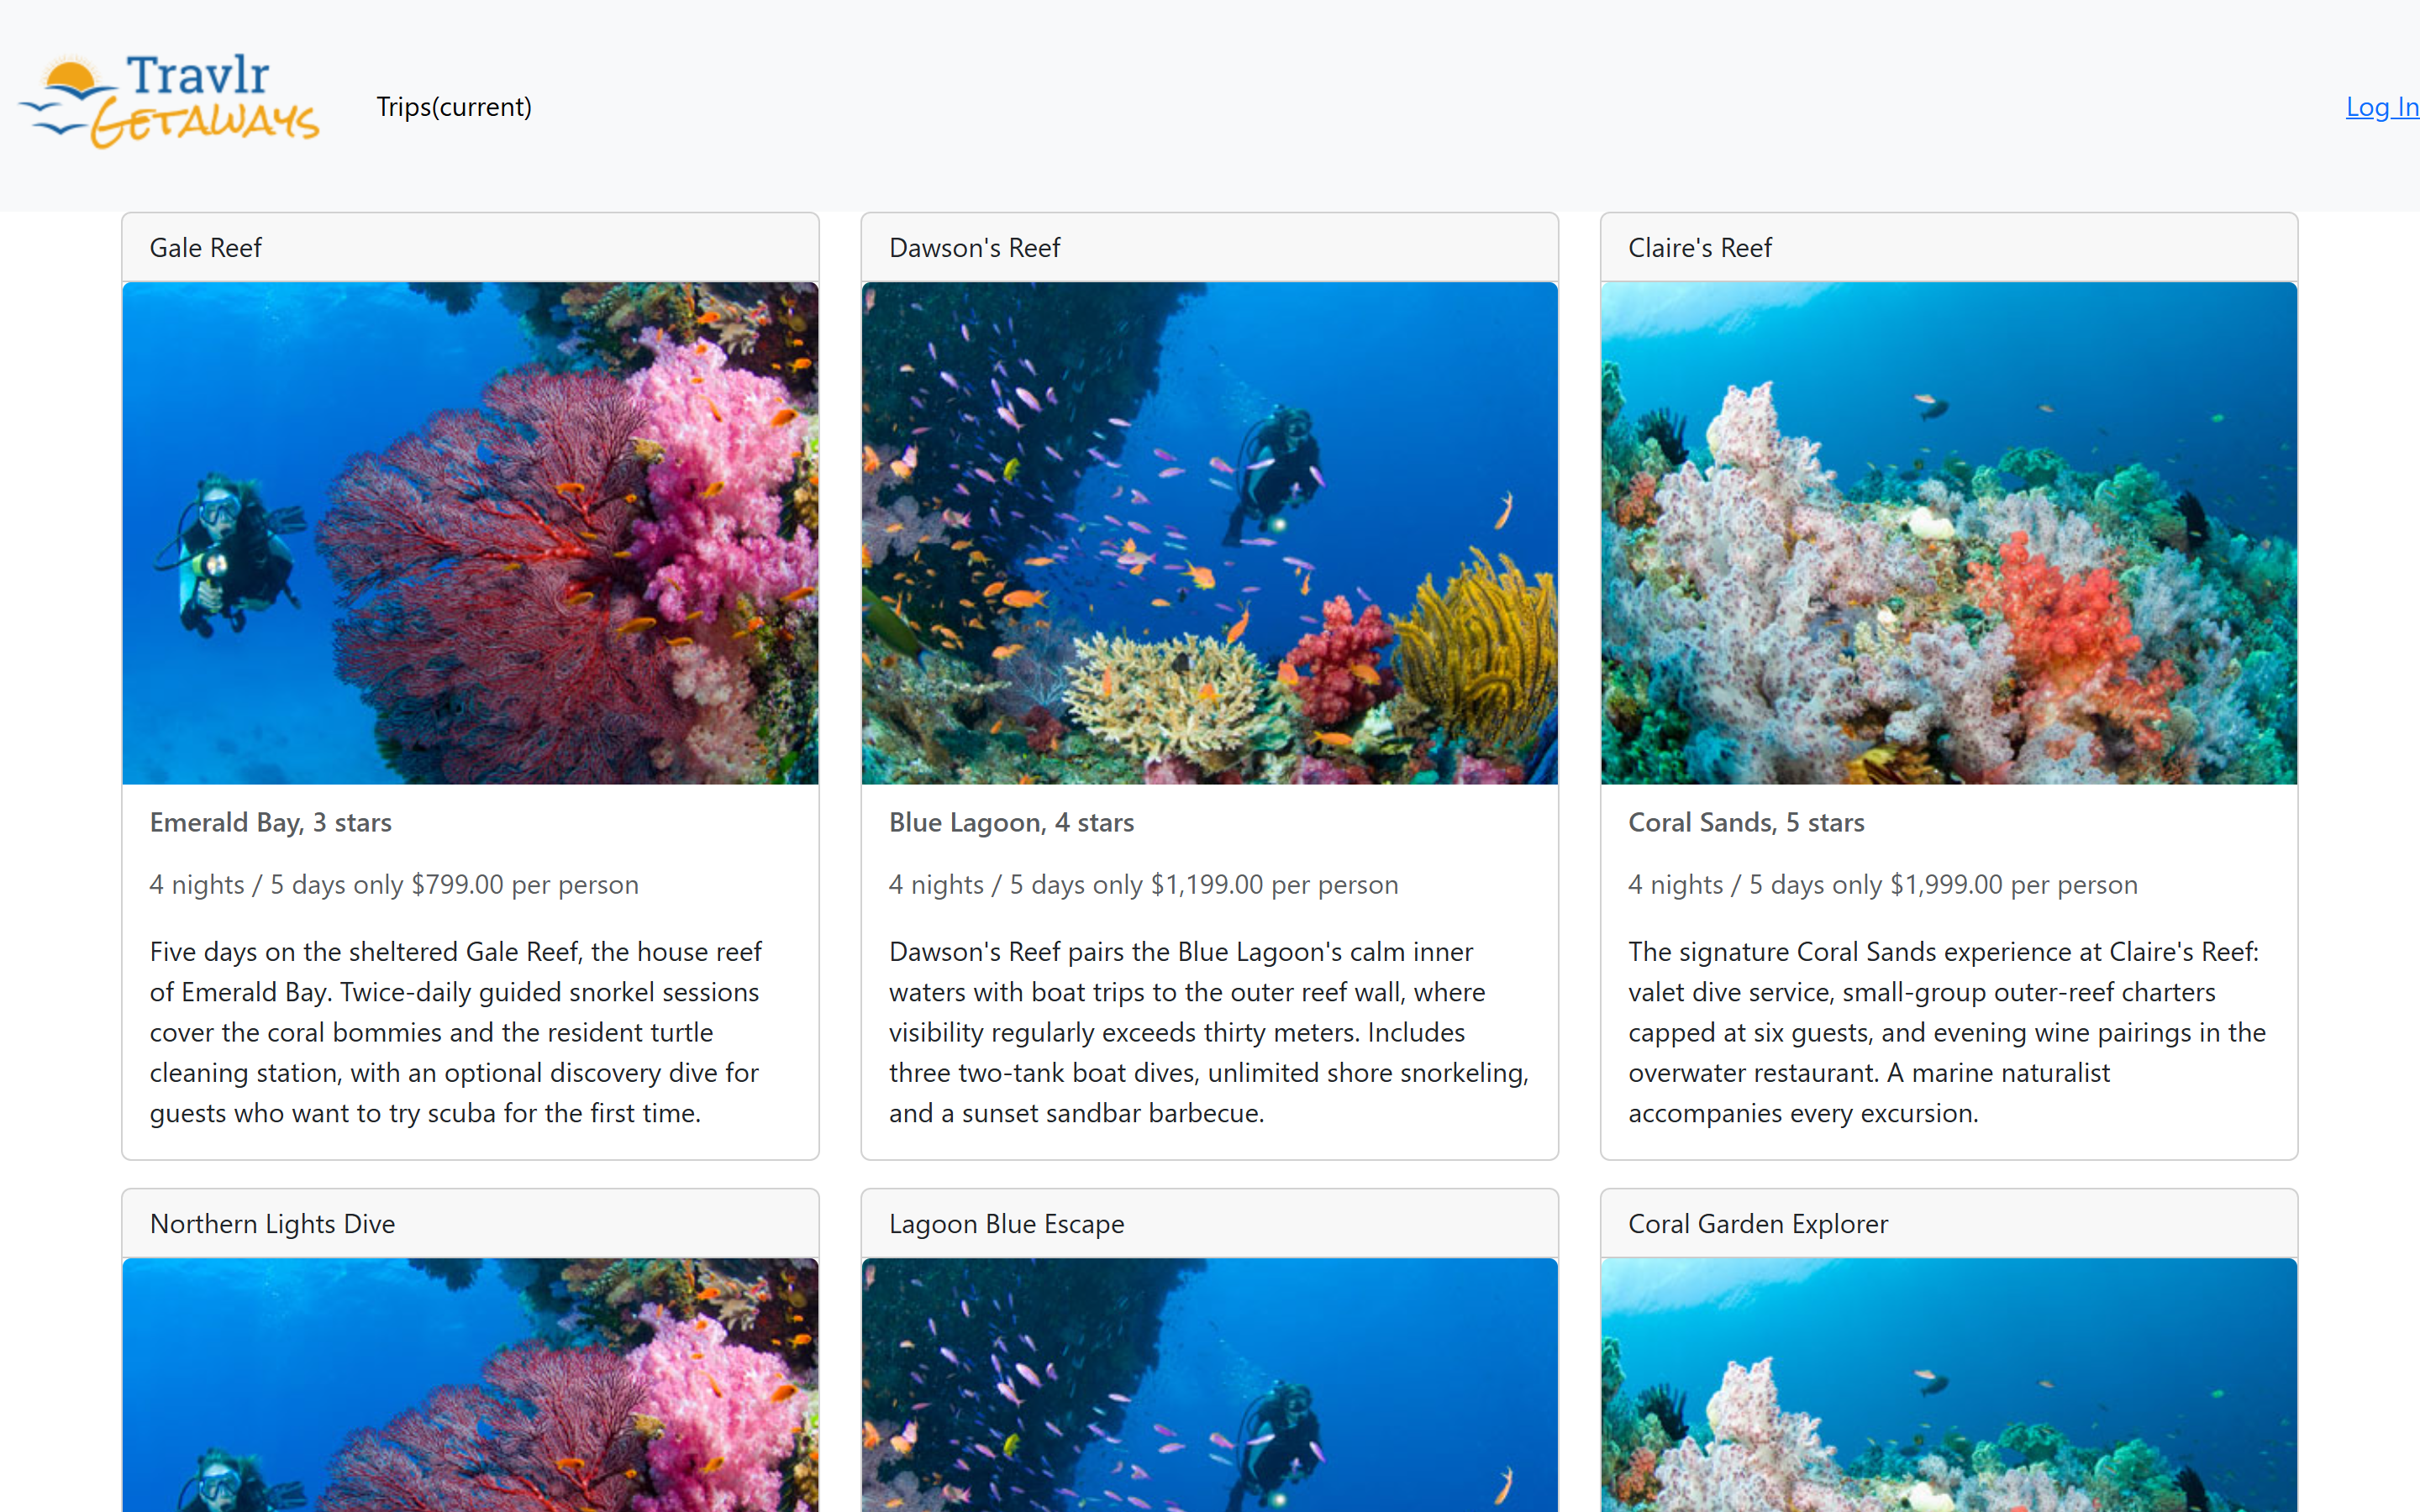Click the $1,199.00 per person price line
This screenshot has height=1512, width=2420.
point(1143,884)
